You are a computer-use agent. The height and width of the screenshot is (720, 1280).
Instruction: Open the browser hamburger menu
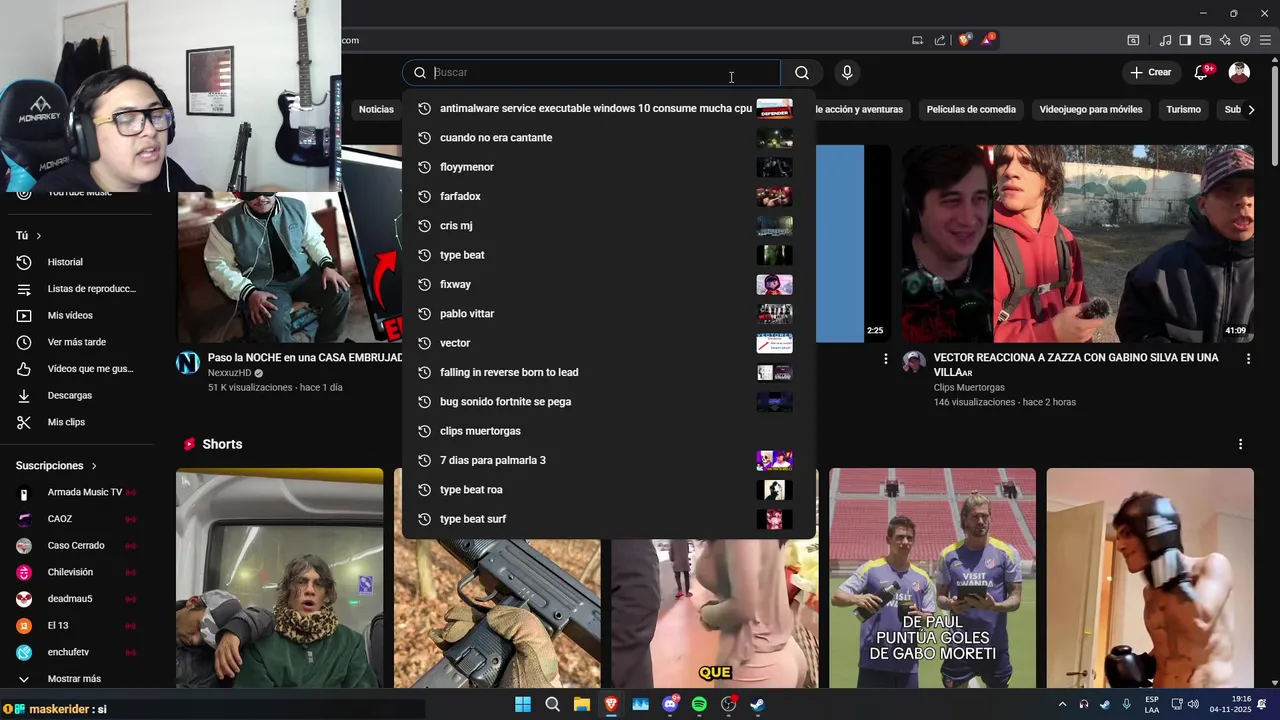tap(1265, 40)
